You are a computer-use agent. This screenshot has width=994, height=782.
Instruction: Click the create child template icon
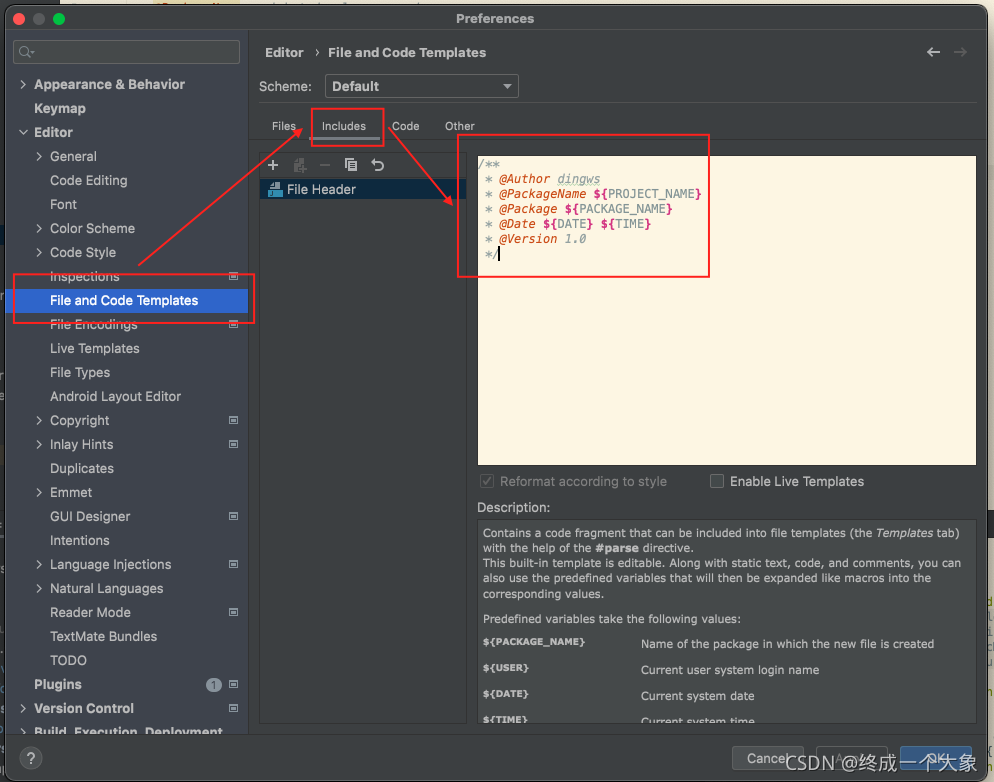click(300, 165)
